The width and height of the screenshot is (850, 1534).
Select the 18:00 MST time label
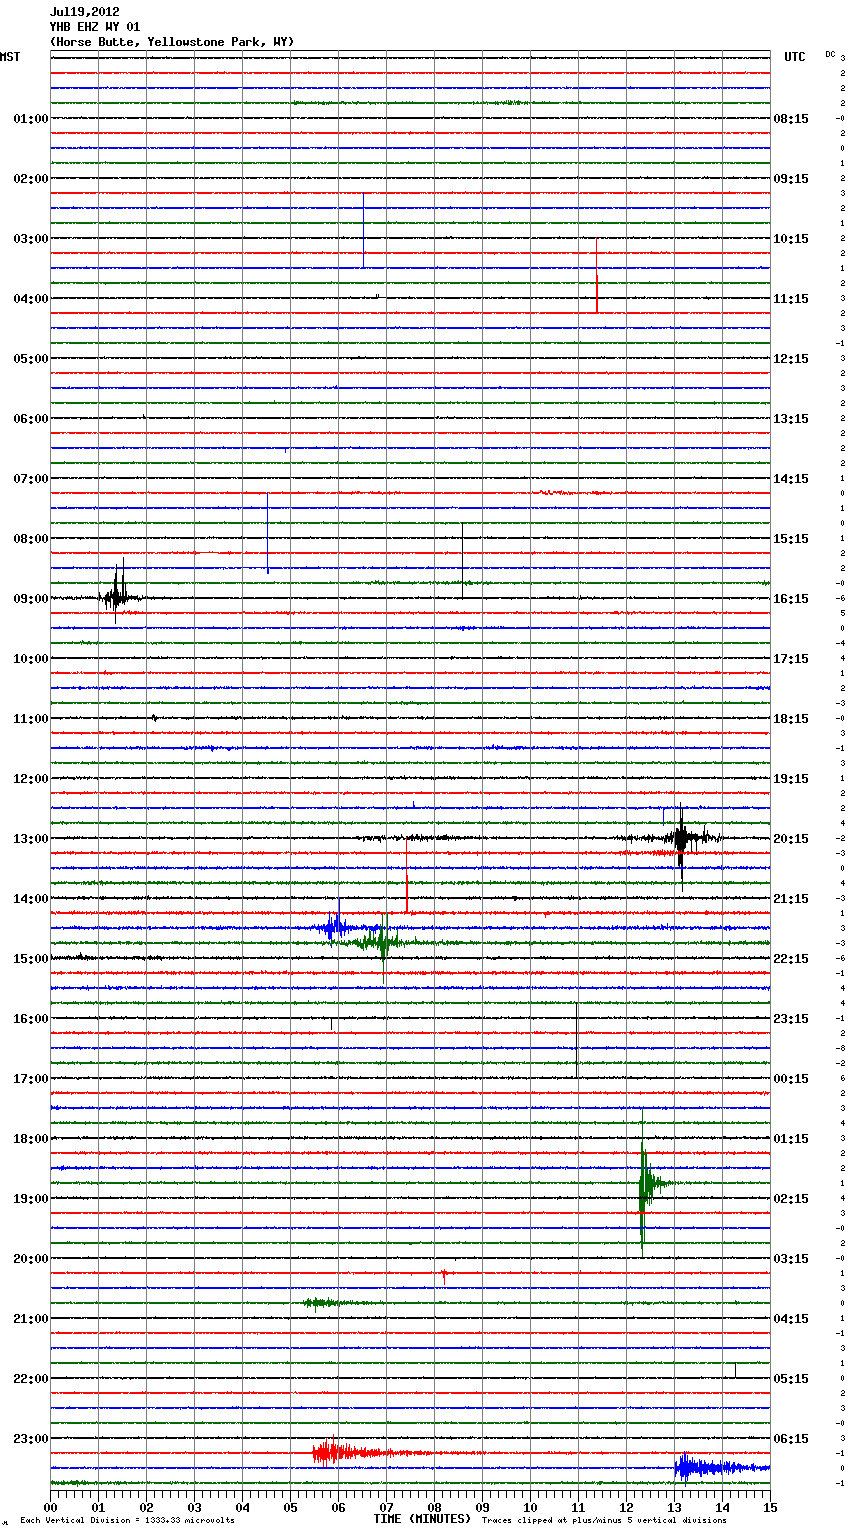tap(31, 1139)
